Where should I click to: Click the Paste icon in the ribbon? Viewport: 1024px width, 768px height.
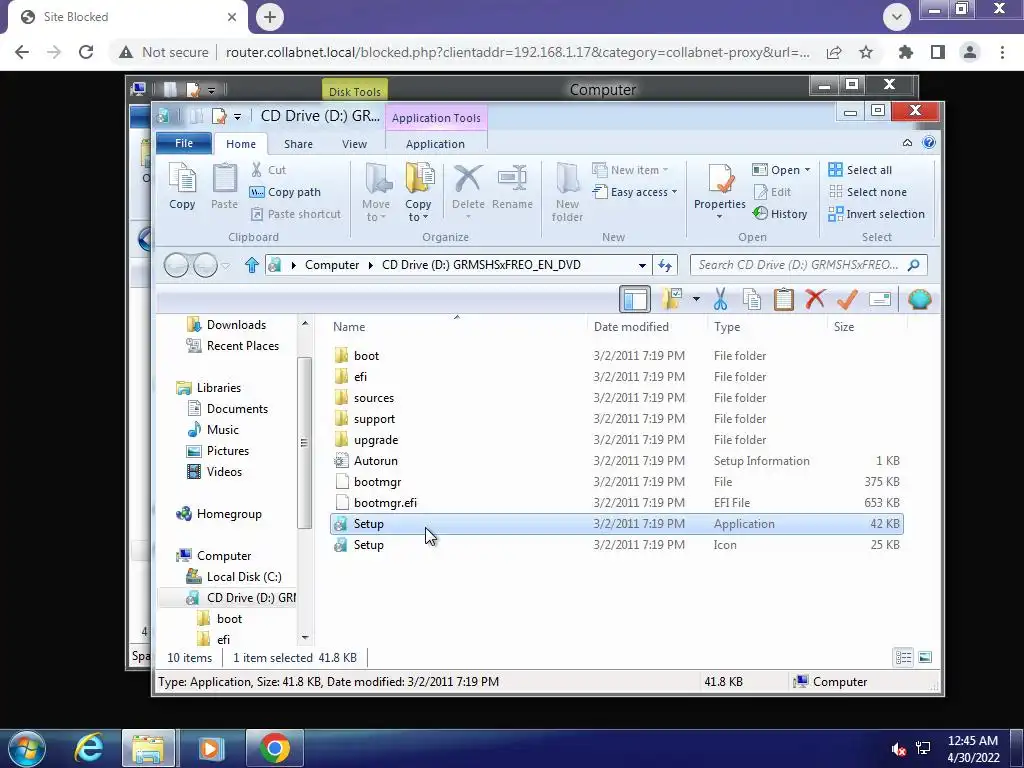[224, 186]
